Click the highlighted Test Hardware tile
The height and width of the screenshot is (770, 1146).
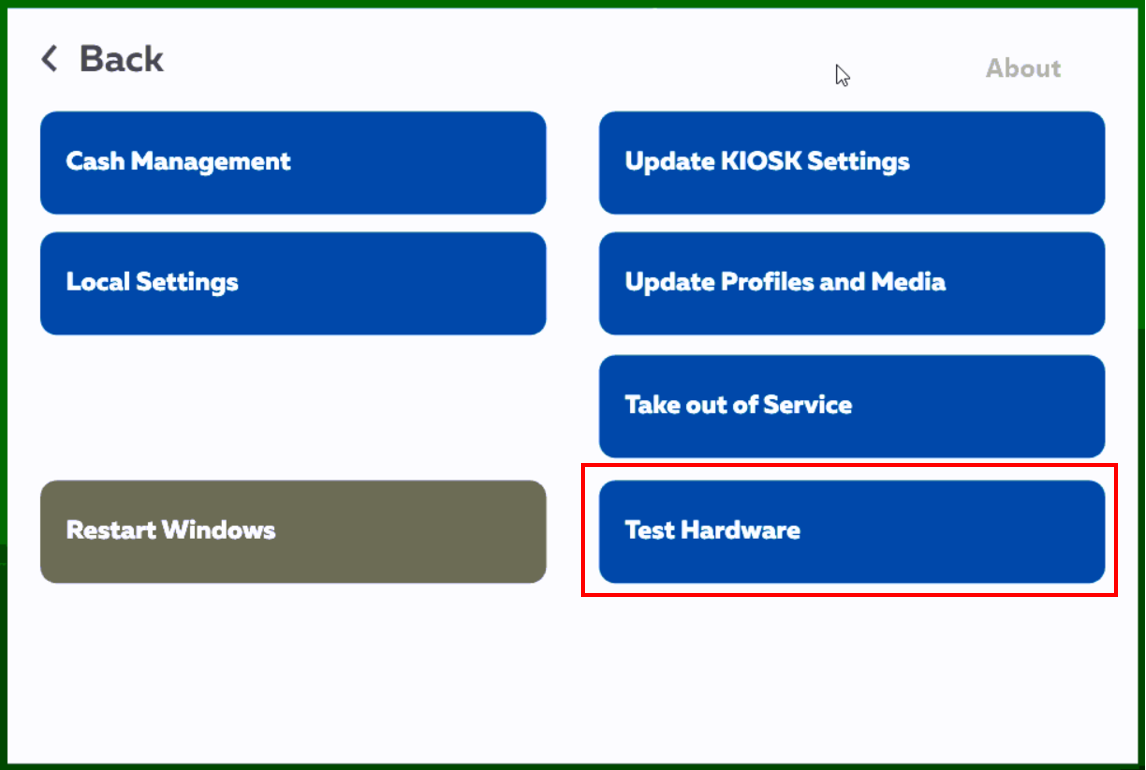tap(851, 531)
